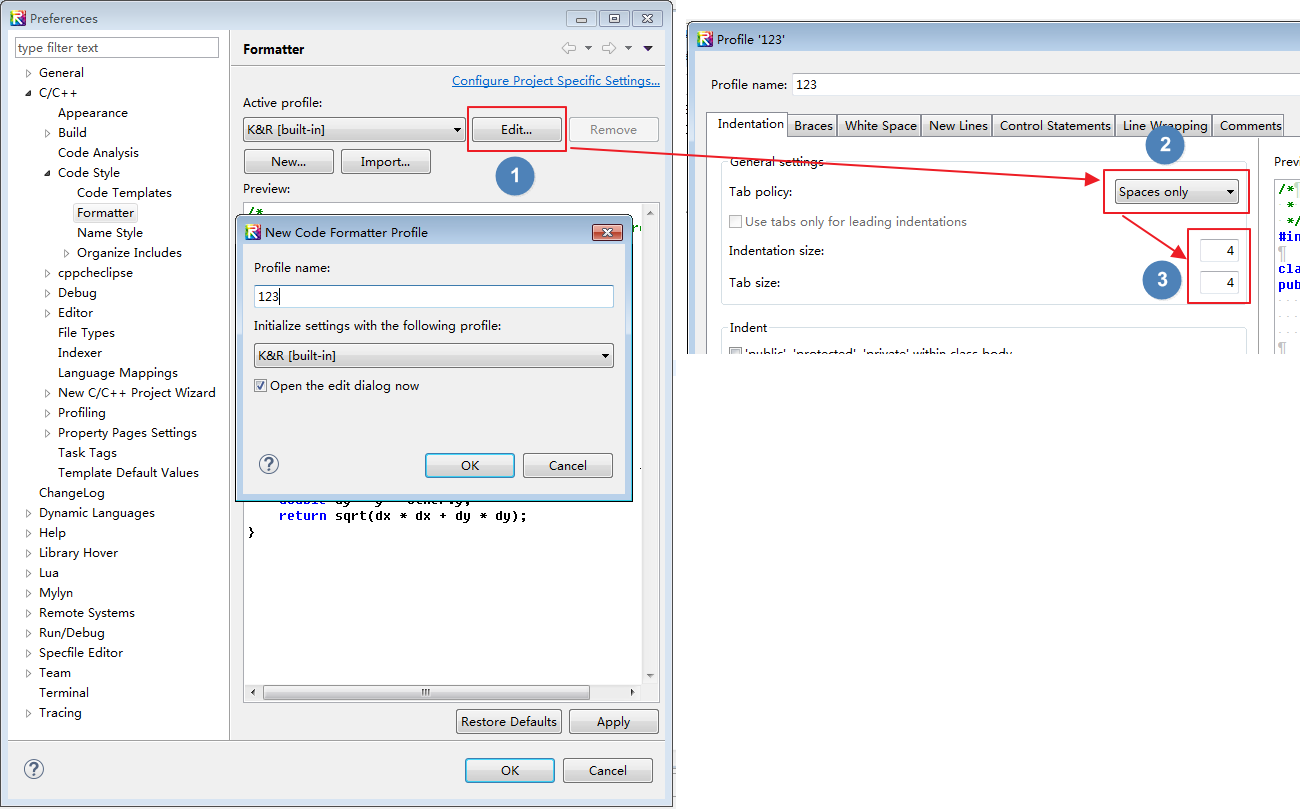Expand the Organize Includes node

point(66,253)
